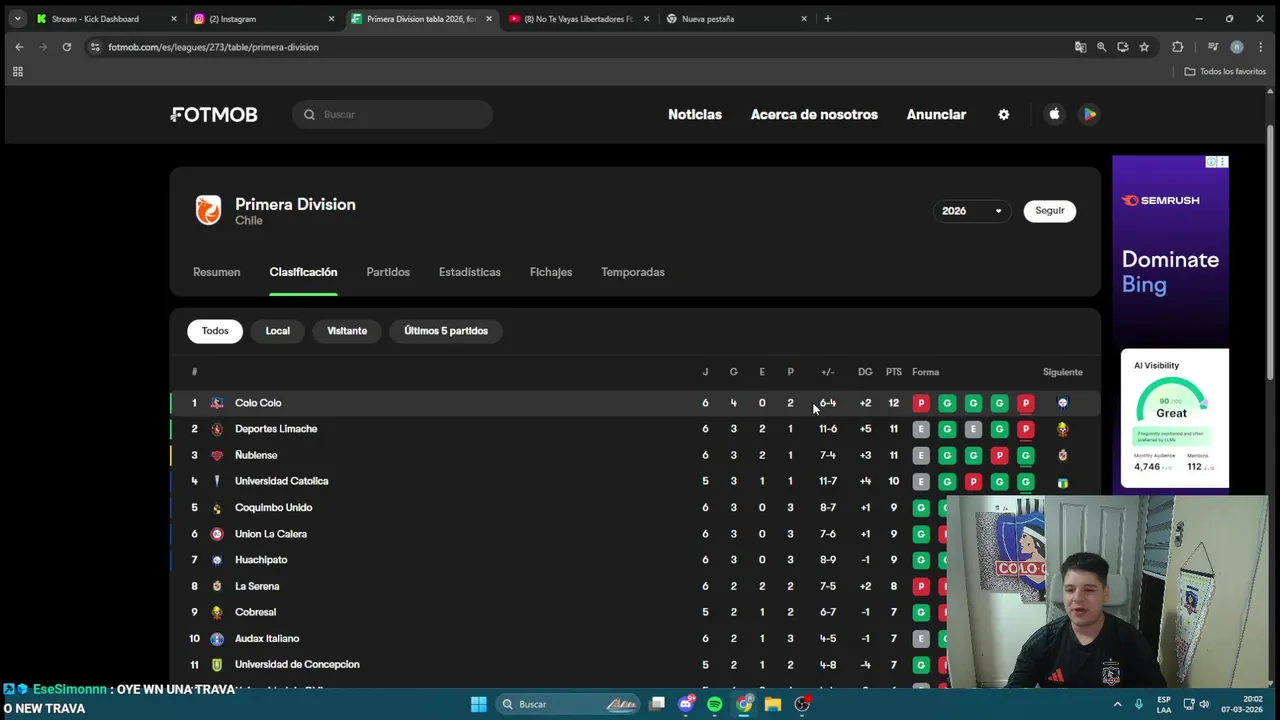Open the Chrome tab search dropdown

tap(17, 18)
